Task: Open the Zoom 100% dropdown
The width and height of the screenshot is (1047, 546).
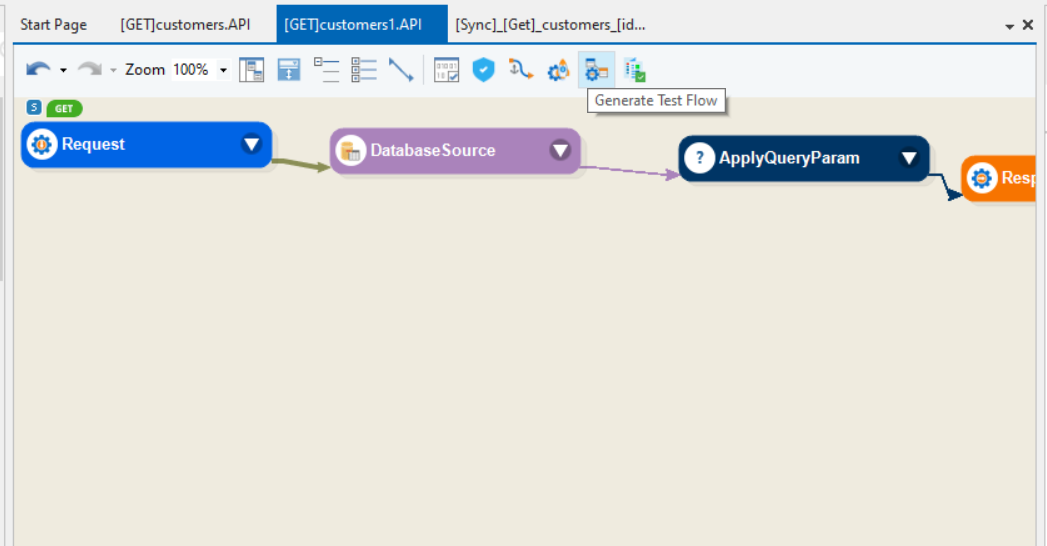Action: [223, 70]
